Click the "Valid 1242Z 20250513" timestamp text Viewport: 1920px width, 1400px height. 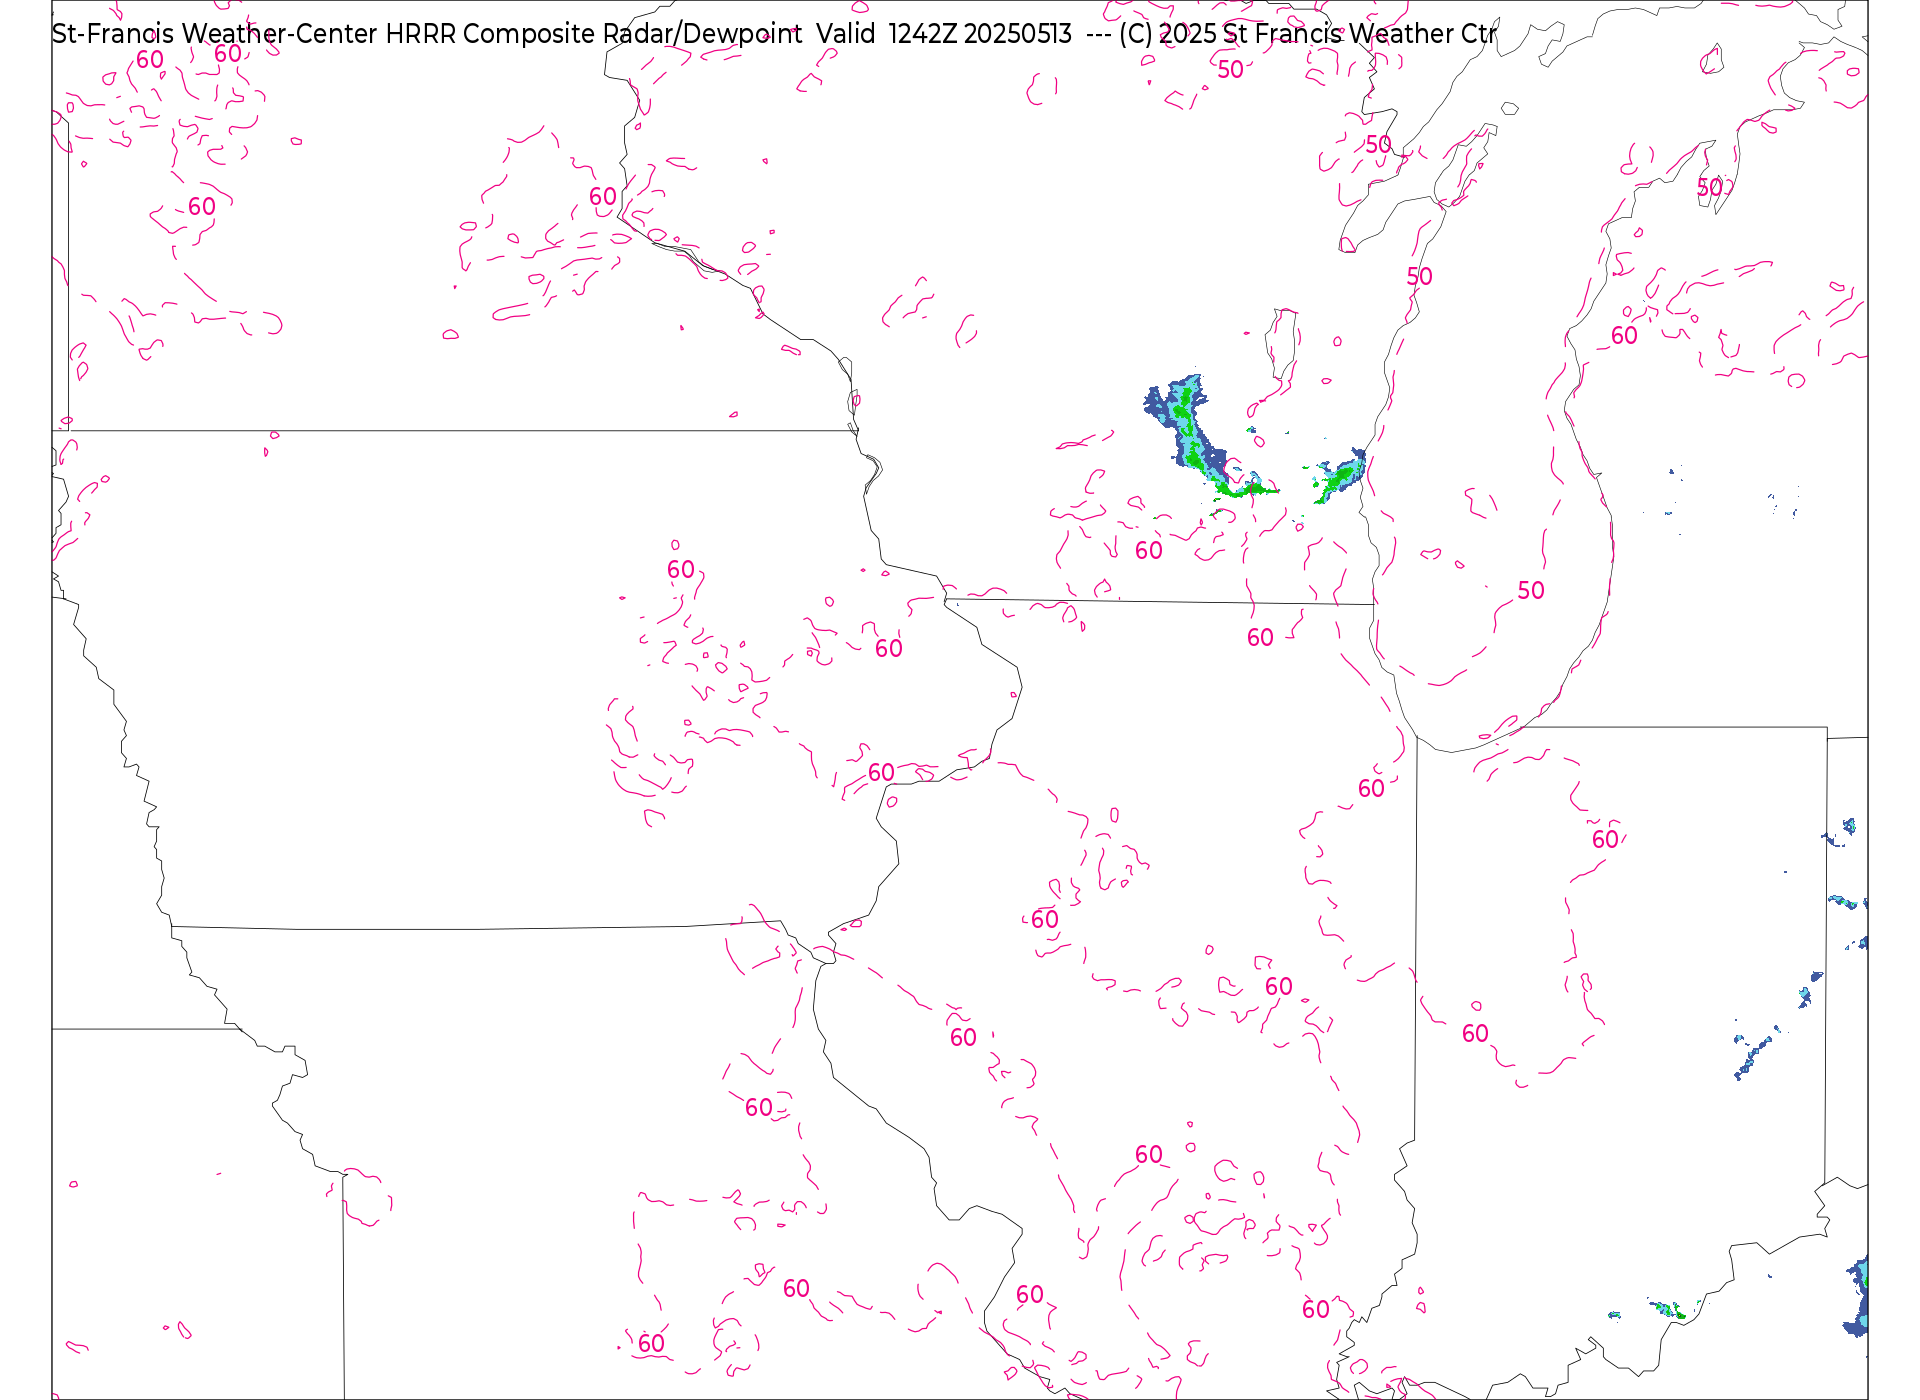tap(944, 34)
